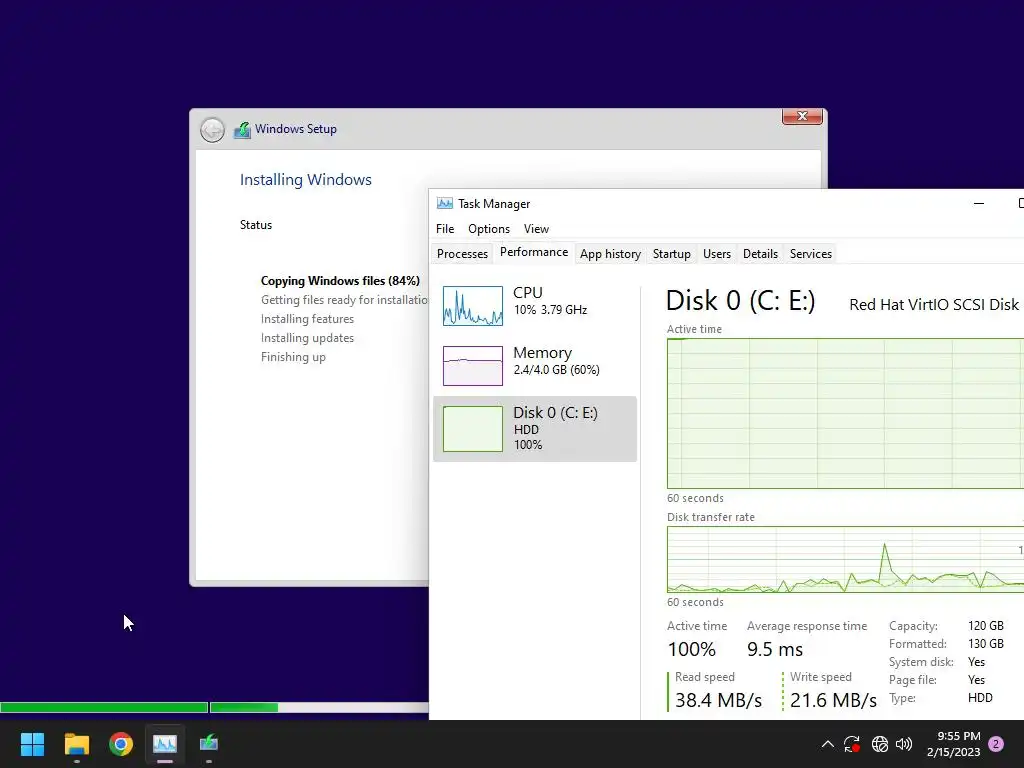Click the Windows Setup title icon

[242, 129]
